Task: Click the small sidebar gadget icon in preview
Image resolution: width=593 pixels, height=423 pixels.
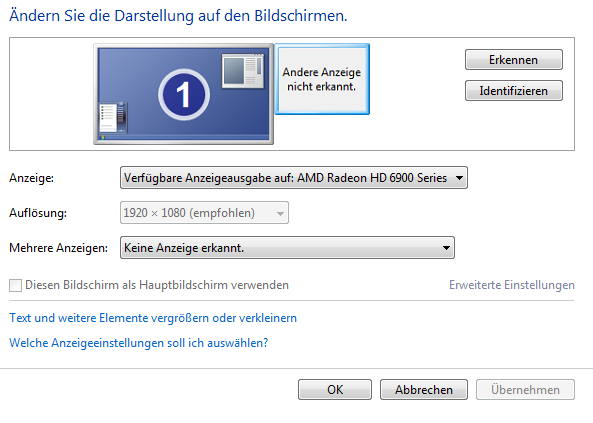Action: click(113, 118)
